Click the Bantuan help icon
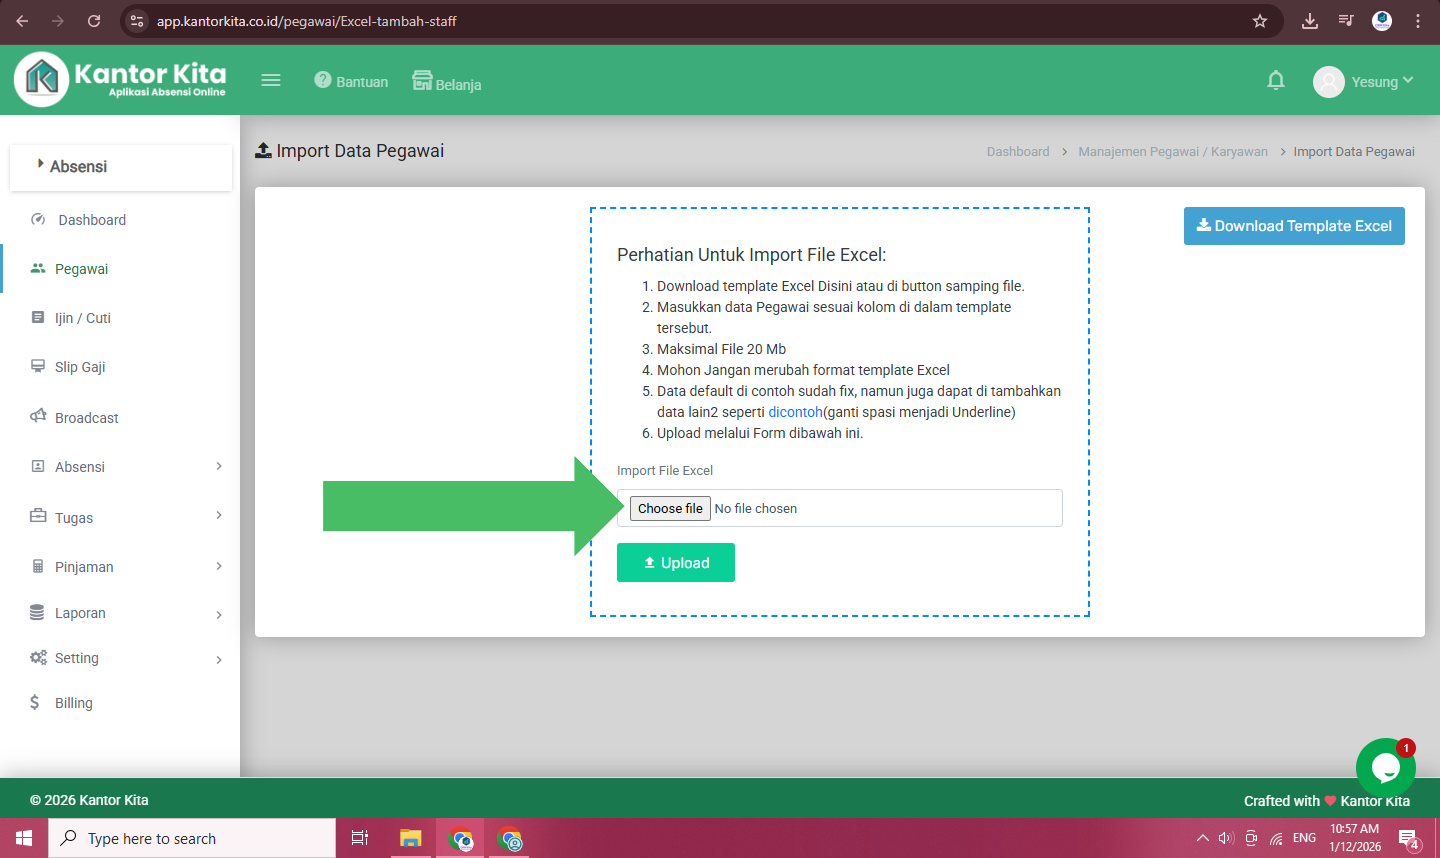Image resolution: width=1440 pixels, height=858 pixels. 322,80
